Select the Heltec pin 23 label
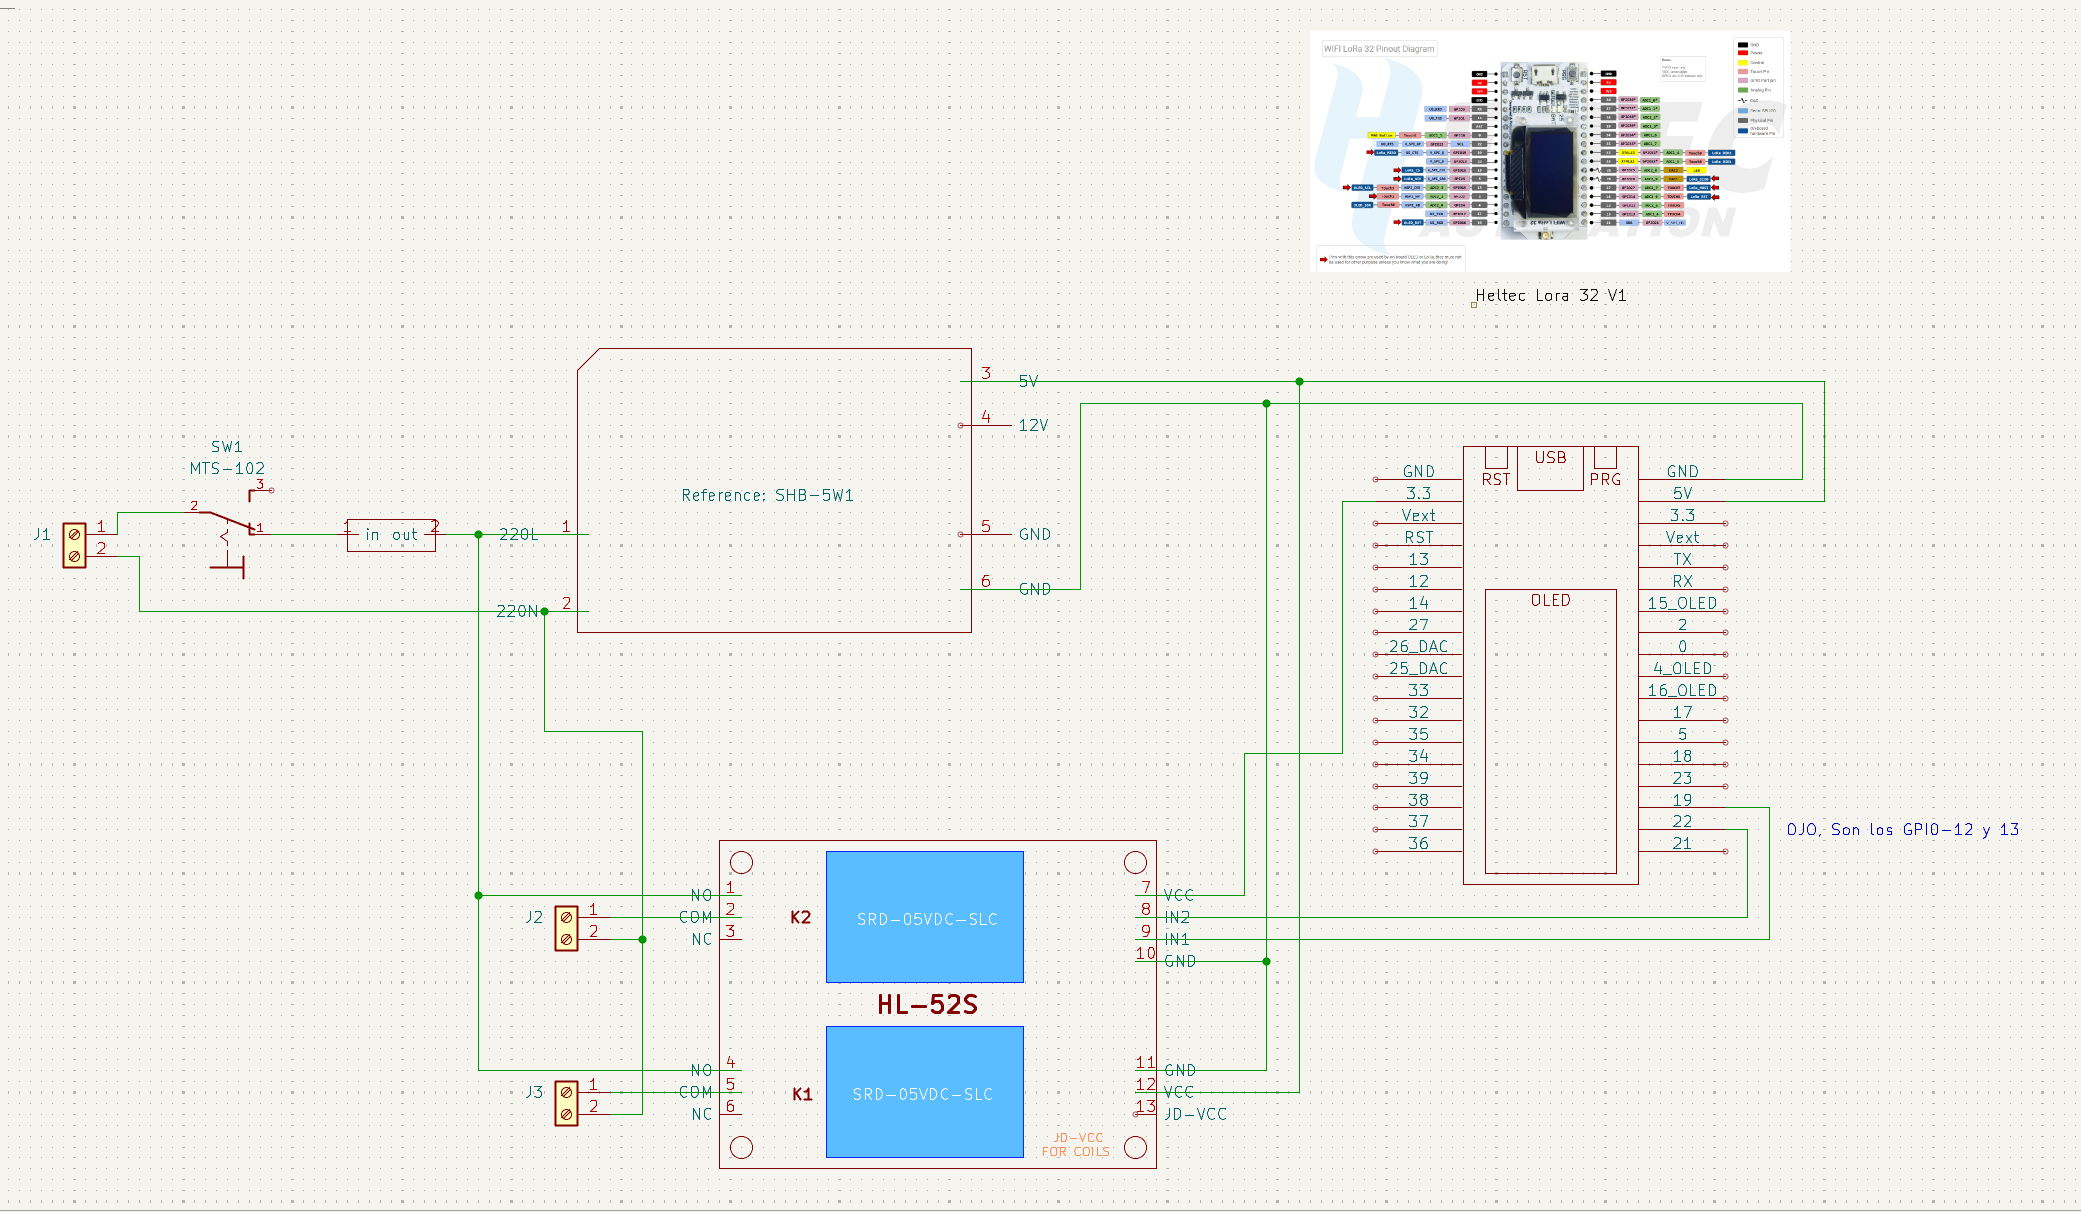Viewport: 2081px width, 1212px height. [x=1682, y=778]
